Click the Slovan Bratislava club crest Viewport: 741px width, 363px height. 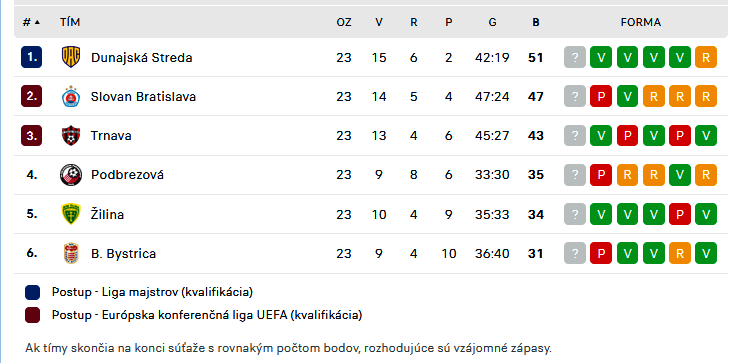click(71, 96)
